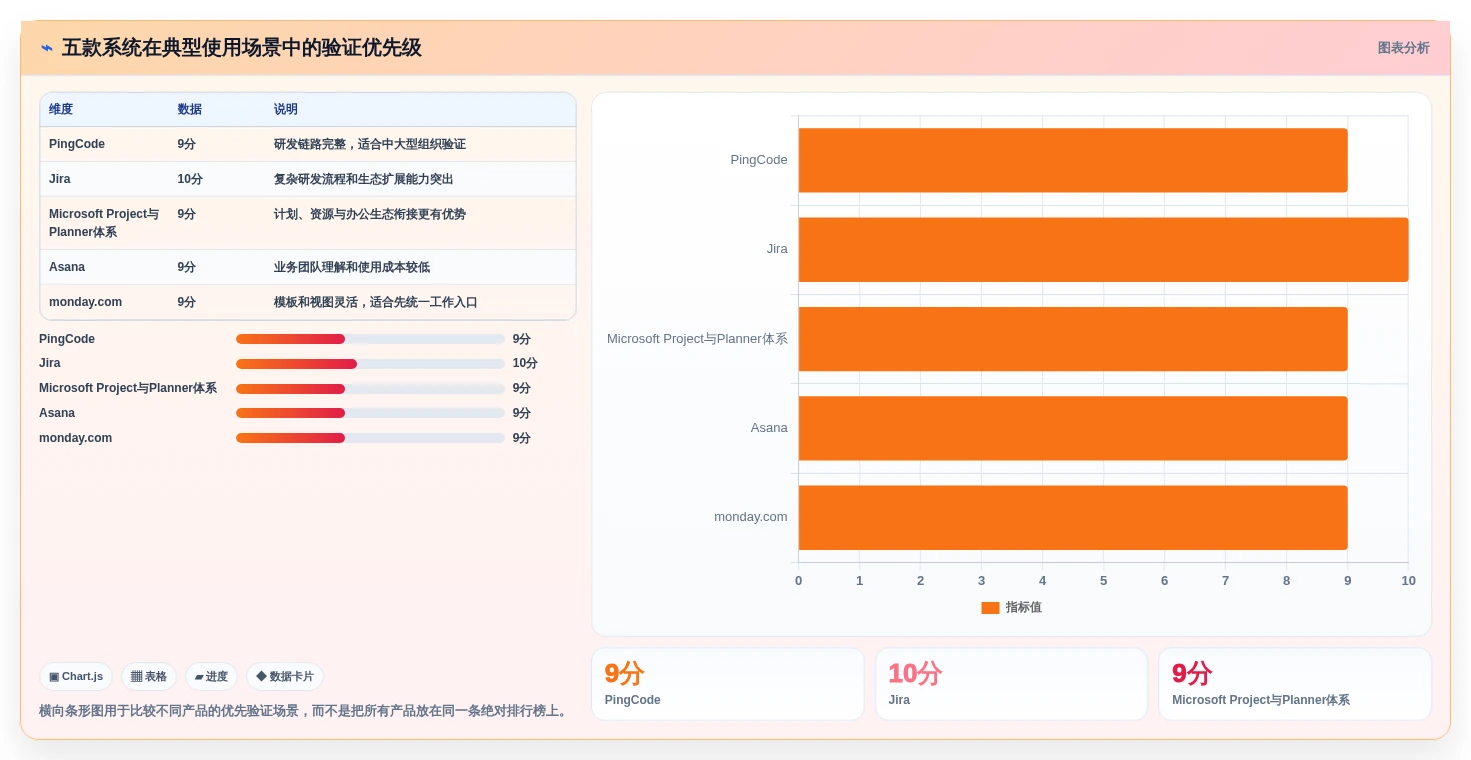1471x760 pixels.
Task: Open the Jira 10分 data card
Action: [1011, 684]
